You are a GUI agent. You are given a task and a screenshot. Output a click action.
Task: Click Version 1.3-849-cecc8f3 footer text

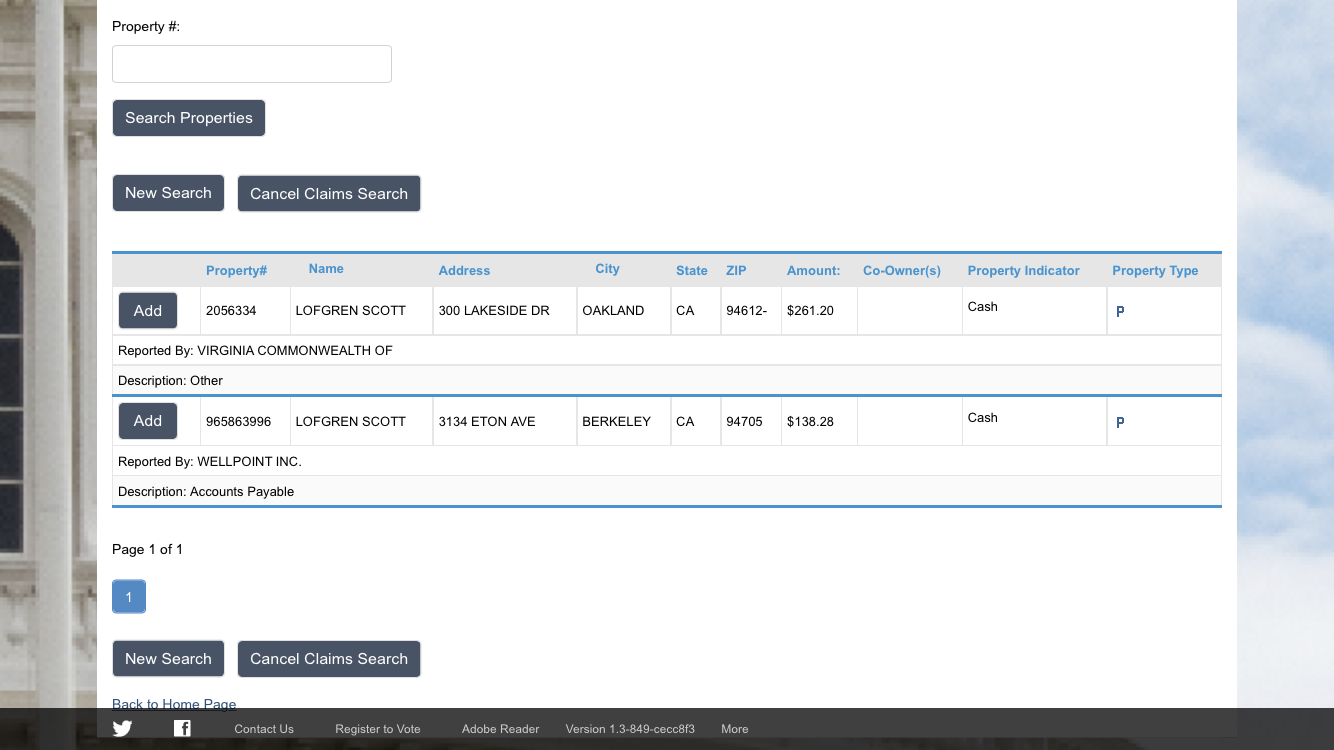click(630, 729)
